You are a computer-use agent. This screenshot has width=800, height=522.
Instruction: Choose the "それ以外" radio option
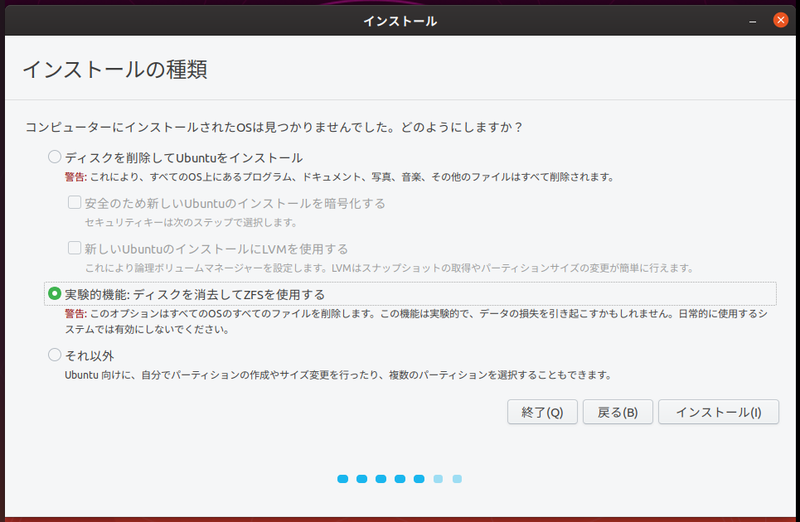pos(55,355)
